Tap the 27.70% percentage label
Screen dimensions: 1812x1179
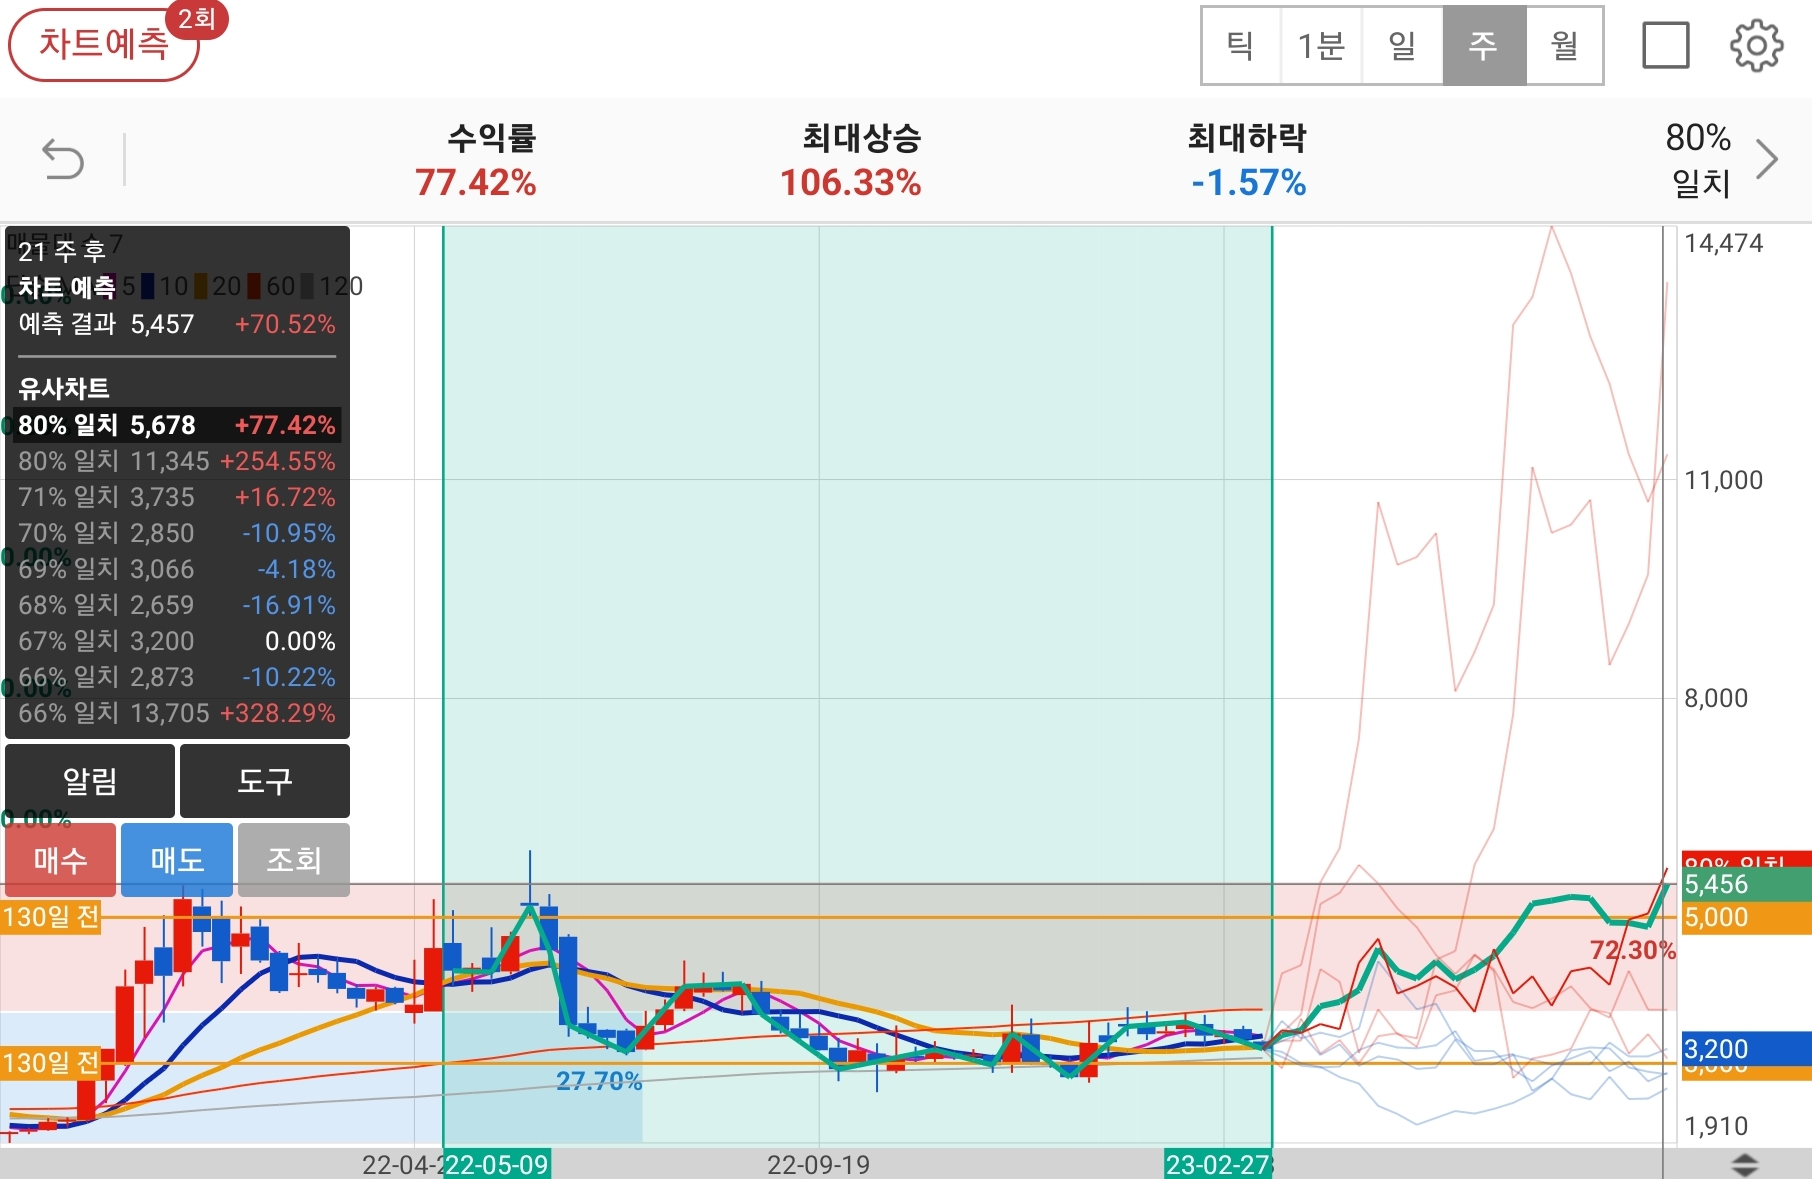click(x=599, y=1081)
